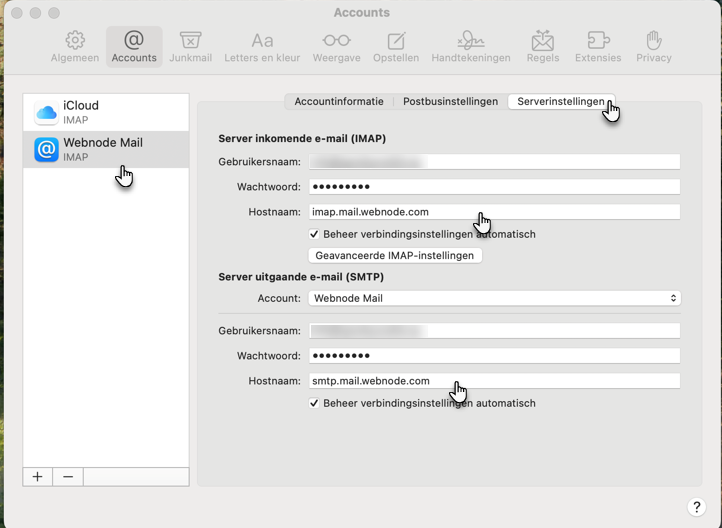The height and width of the screenshot is (528, 722).
Task: Click the Webnode Mail @ icon
Action: click(47, 150)
